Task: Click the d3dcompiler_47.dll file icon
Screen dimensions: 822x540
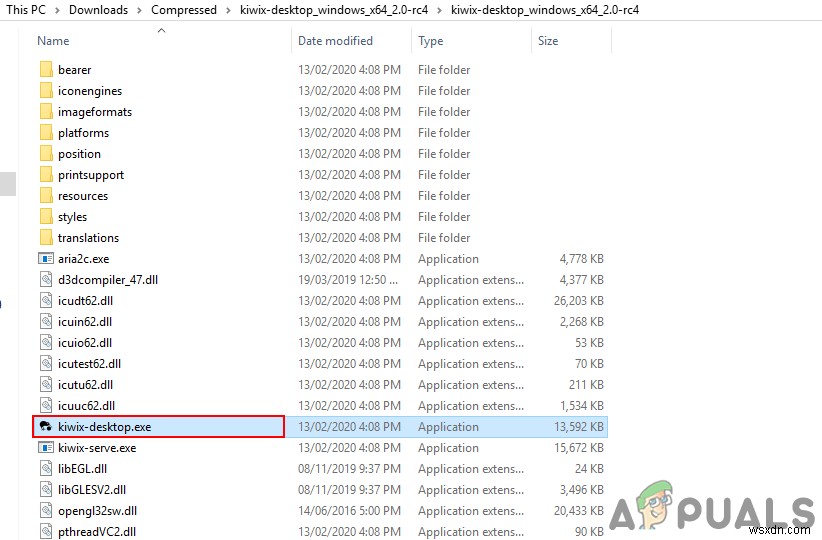Action: coord(46,279)
